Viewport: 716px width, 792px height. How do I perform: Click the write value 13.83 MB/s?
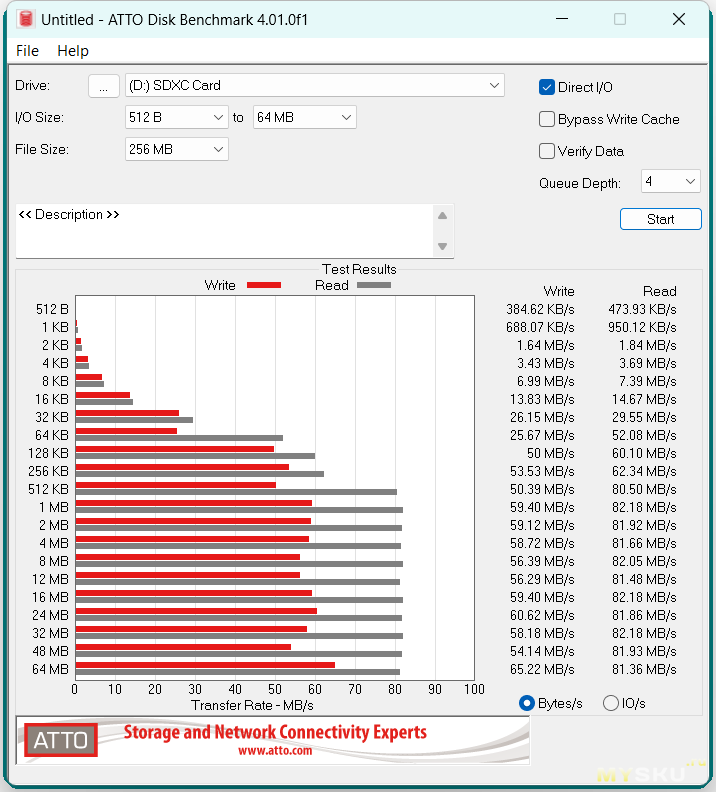tap(542, 400)
